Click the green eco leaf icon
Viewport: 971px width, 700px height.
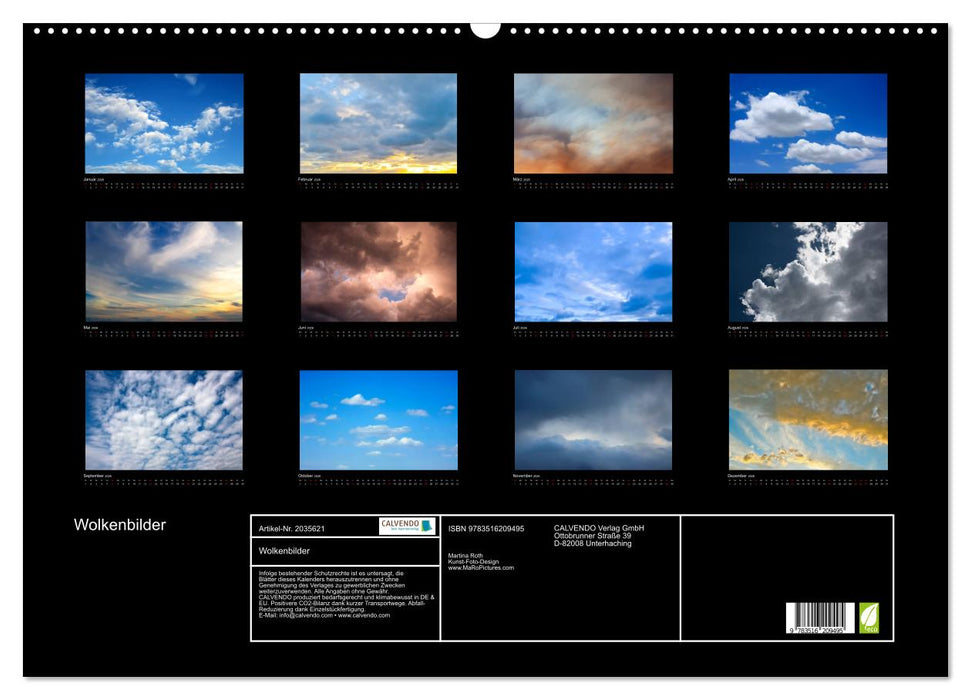869,618
